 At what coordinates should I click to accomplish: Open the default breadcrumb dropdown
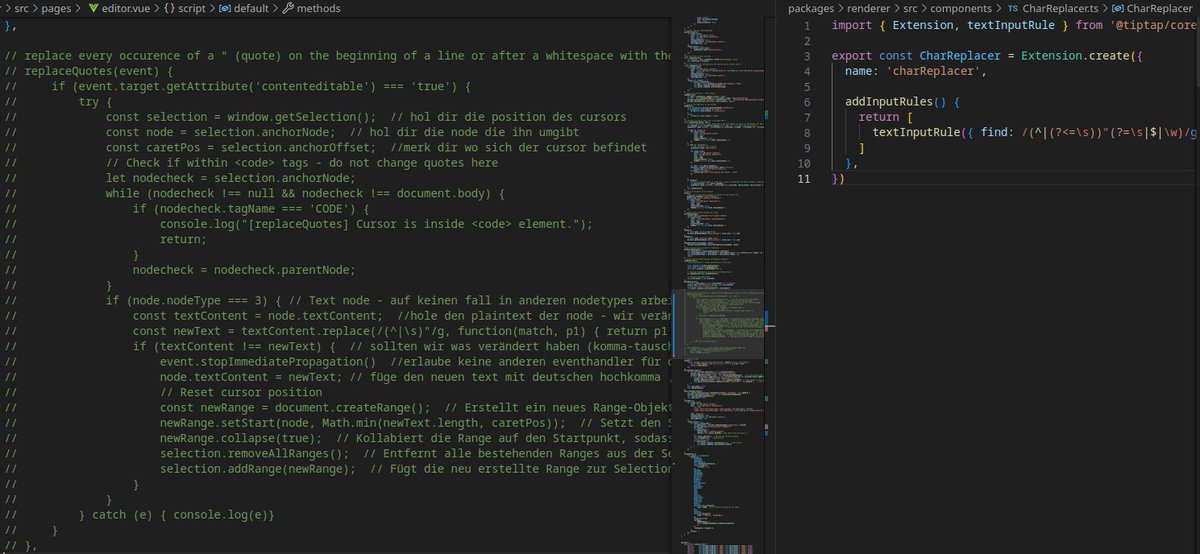pos(252,8)
